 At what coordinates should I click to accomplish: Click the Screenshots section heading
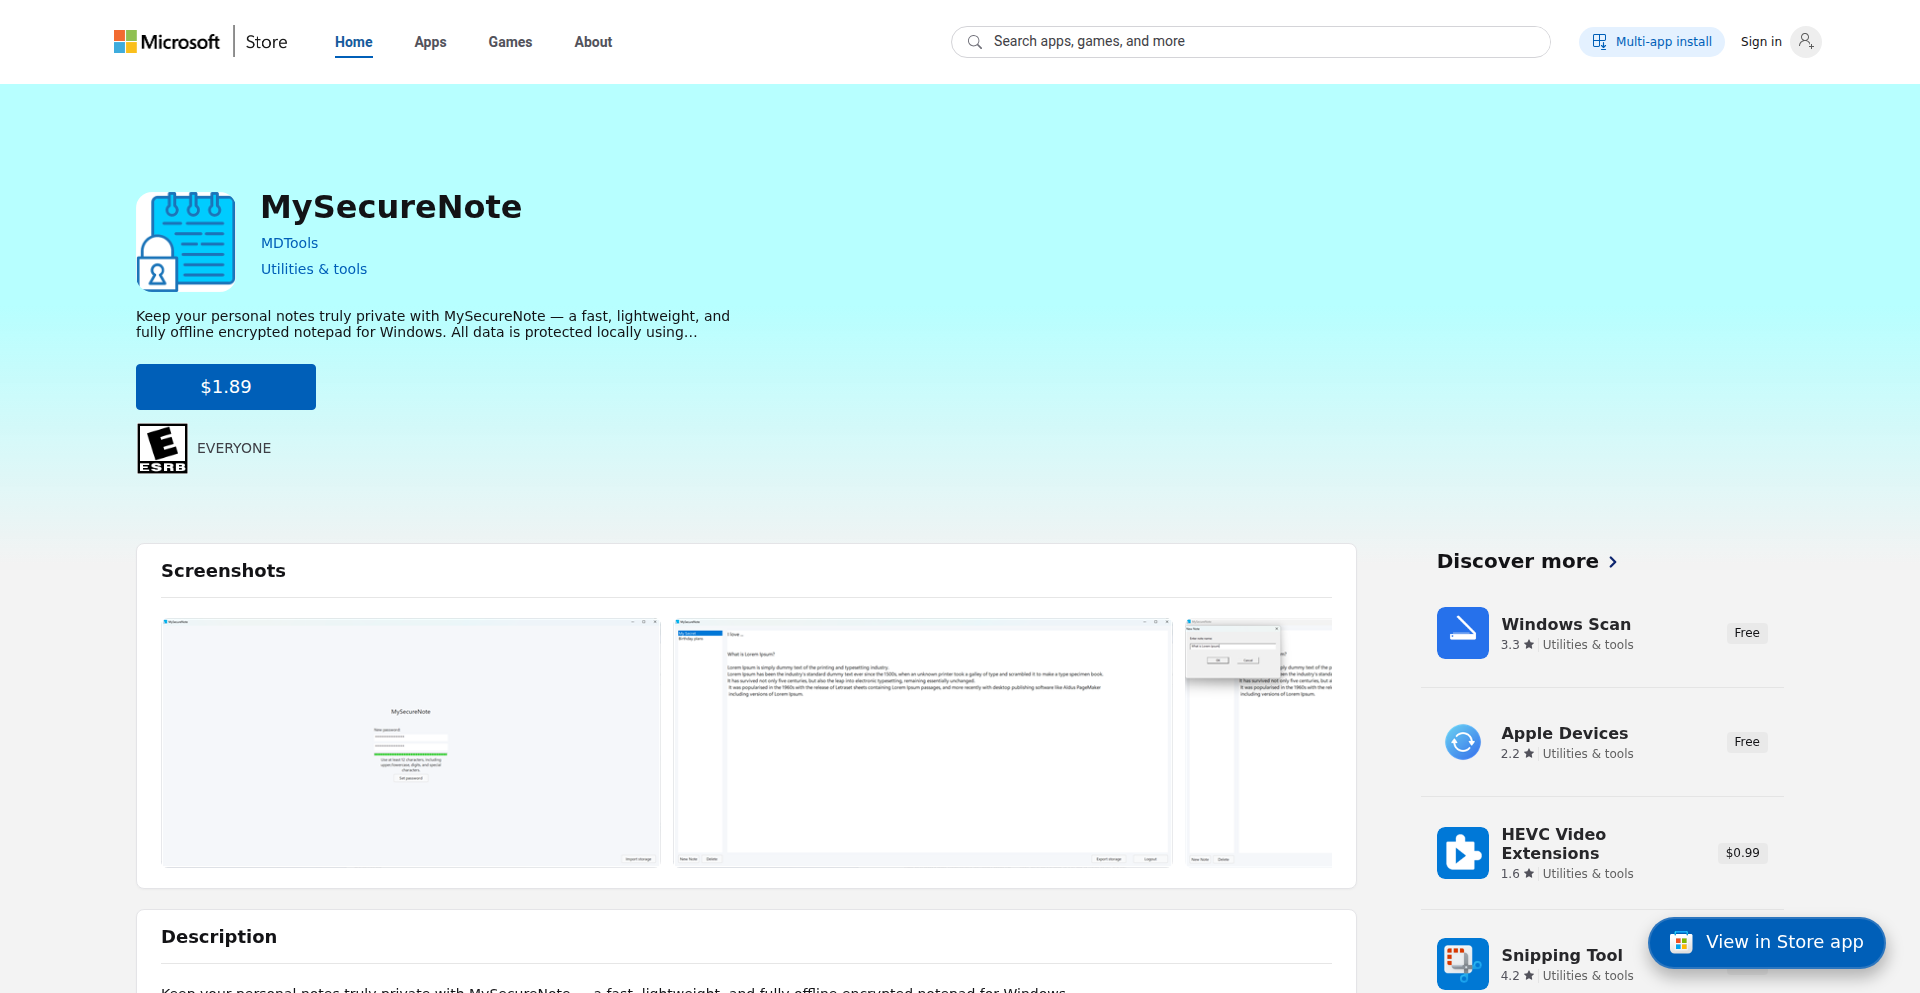tap(223, 571)
